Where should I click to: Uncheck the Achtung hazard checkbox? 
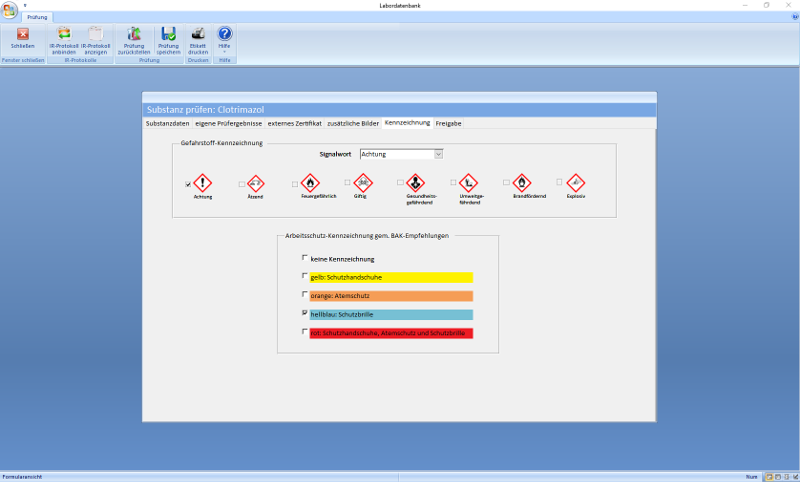point(188,184)
